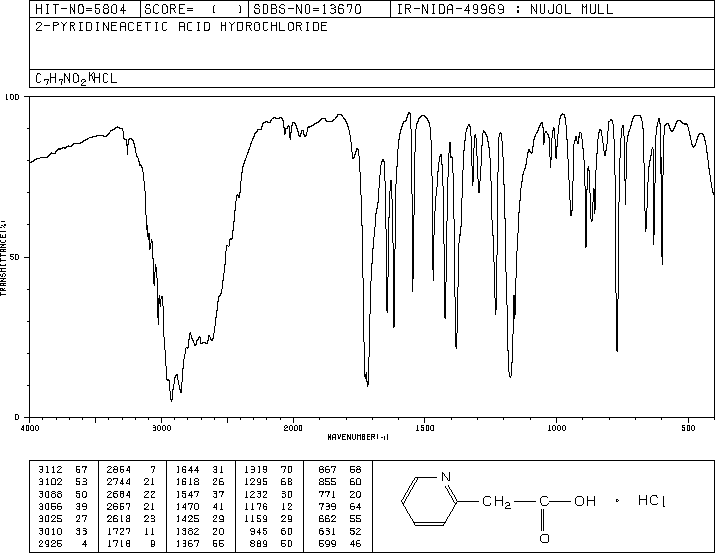Image resolution: width=715 pixels, height=553 pixels.
Task: Click the molecular formula C7H7NO2 HCL
Action: [76, 78]
